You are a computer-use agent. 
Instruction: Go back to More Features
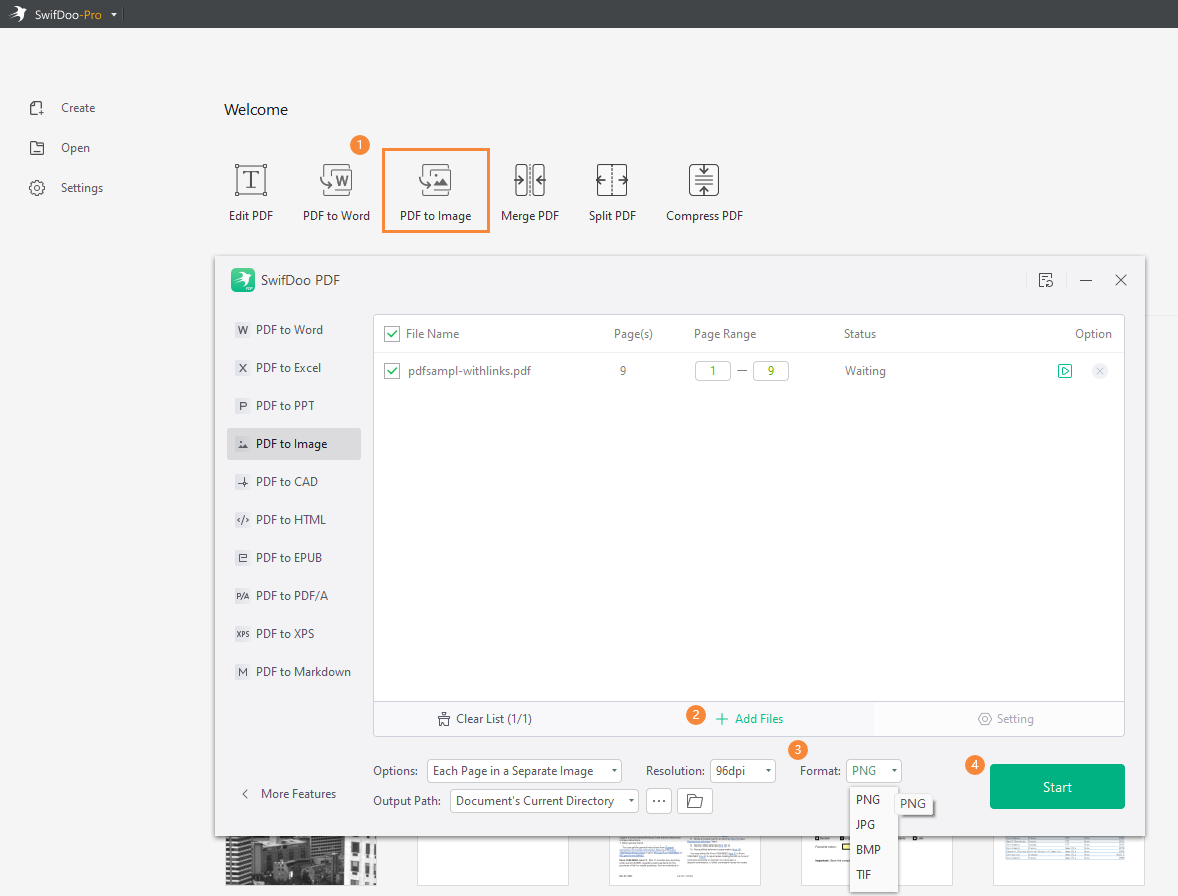(x=288, y=794)
